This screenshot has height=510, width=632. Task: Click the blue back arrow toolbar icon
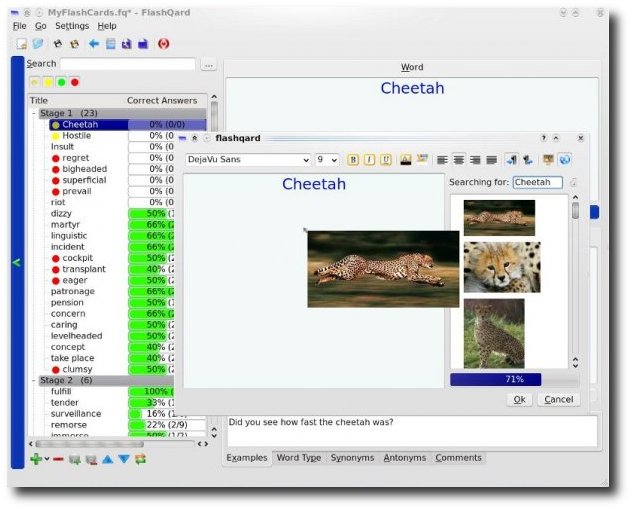[94, 44]
